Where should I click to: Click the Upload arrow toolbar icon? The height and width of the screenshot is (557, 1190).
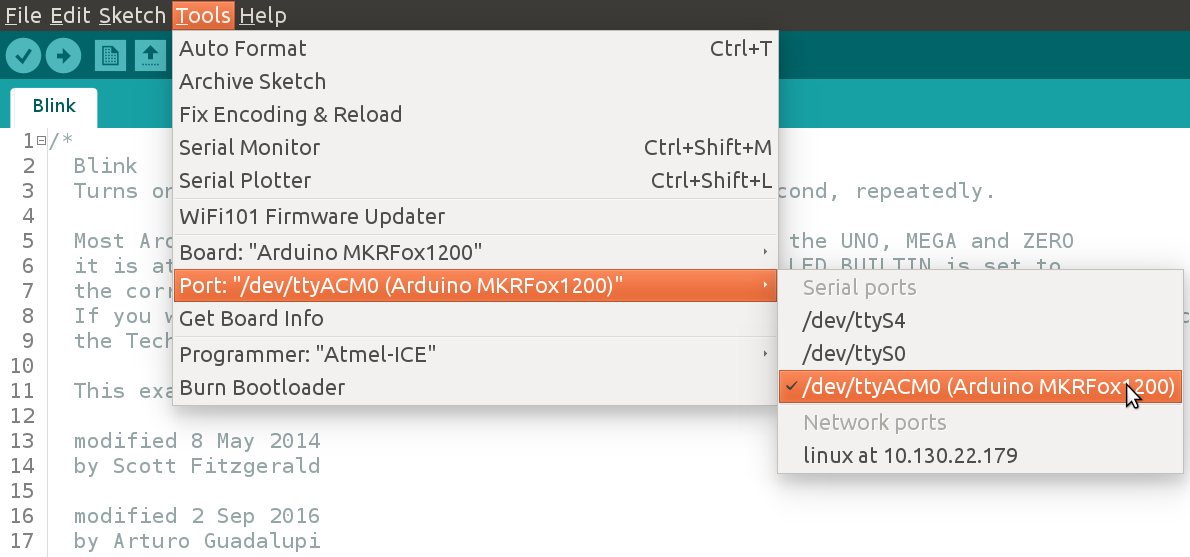click(x=64, y=55)
